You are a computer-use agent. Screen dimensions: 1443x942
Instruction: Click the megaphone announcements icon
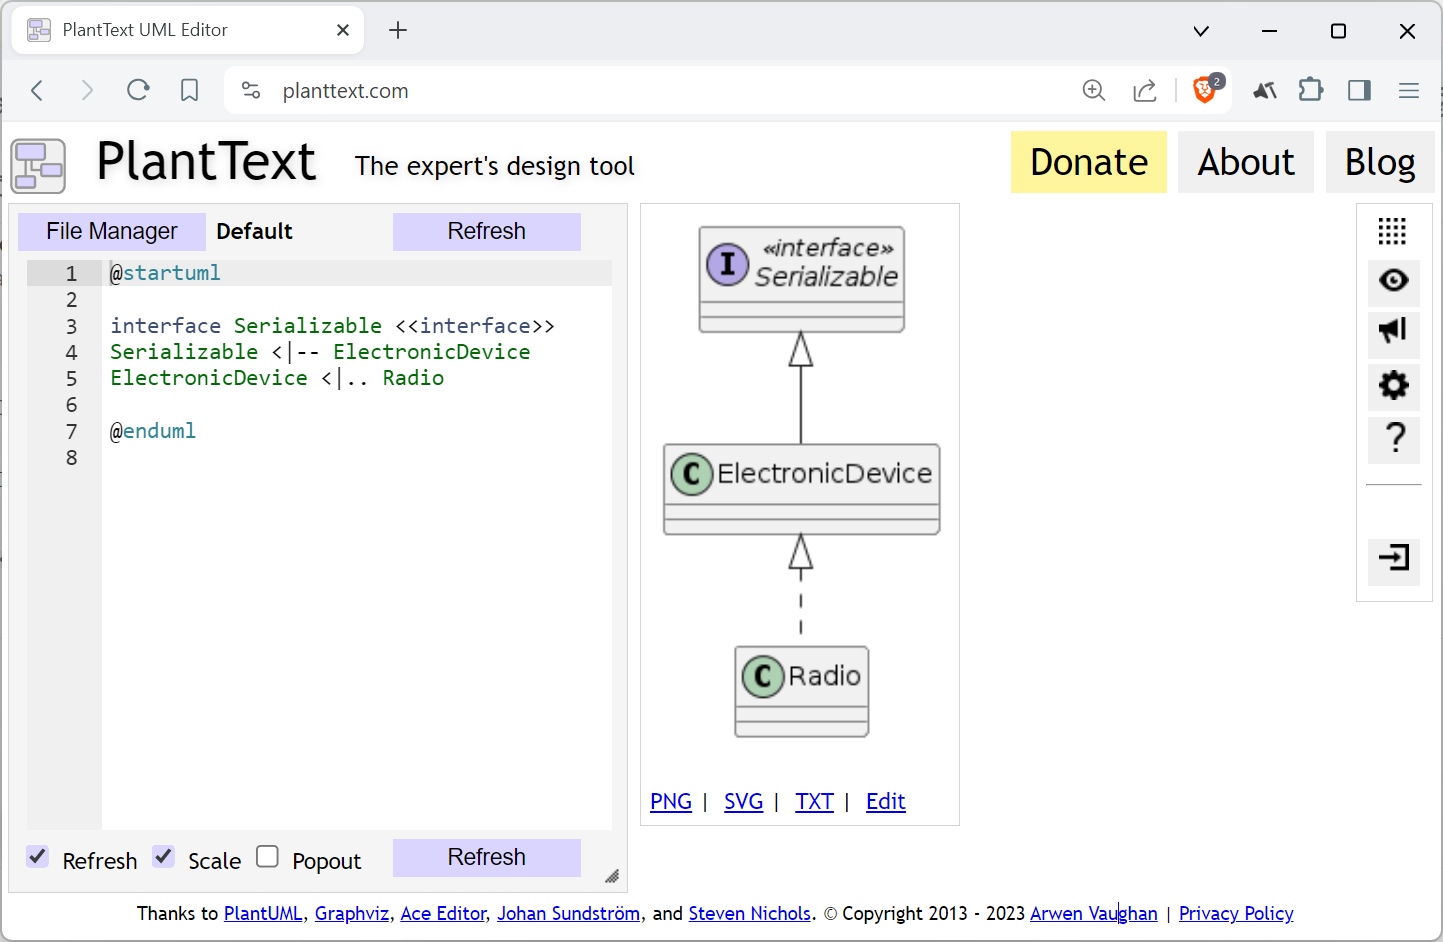tap(1393, 330)
